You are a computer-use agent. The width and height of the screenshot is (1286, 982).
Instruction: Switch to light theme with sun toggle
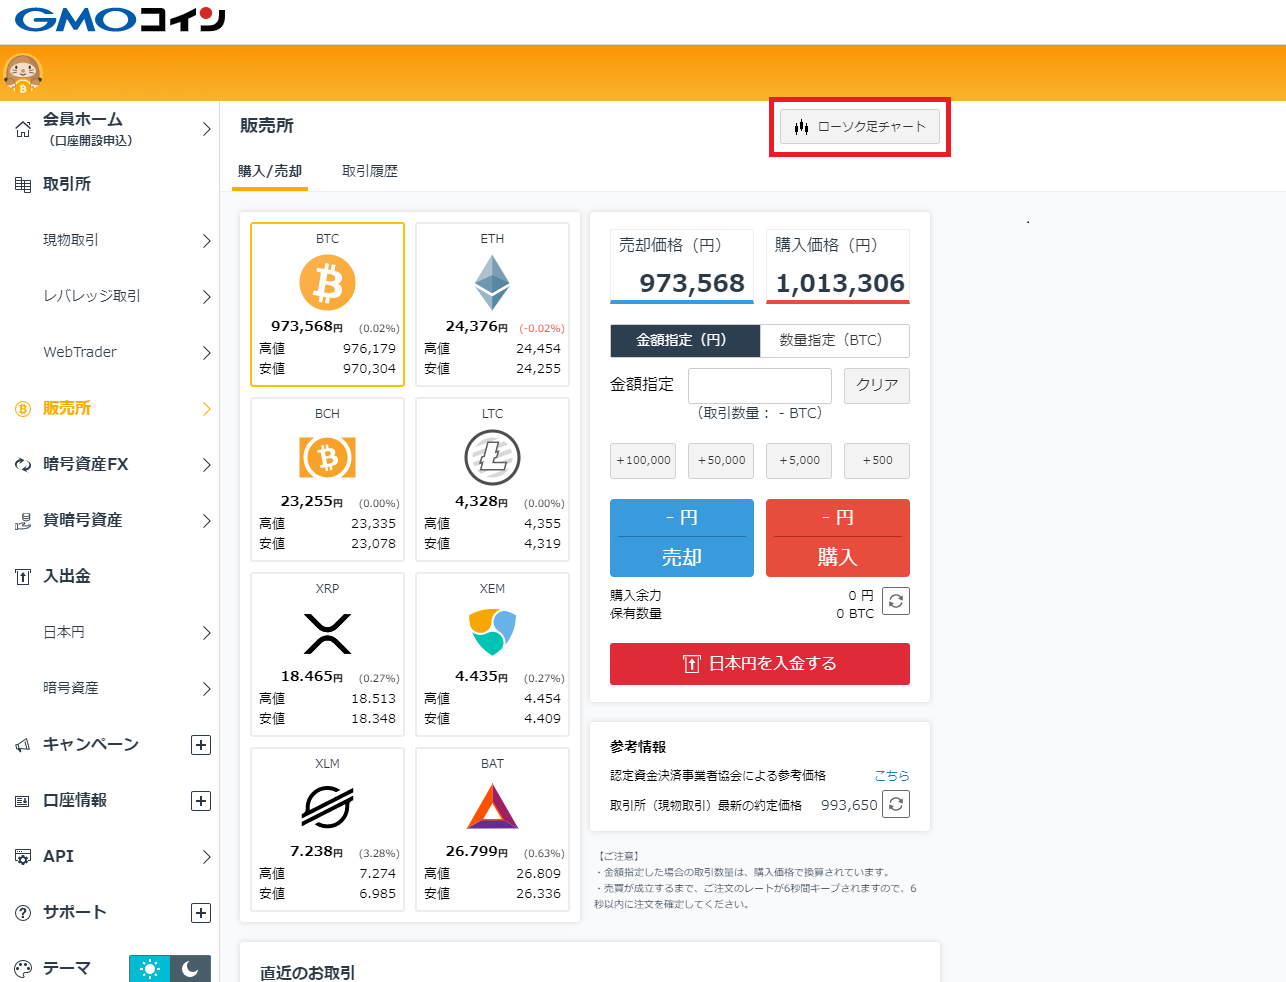149,969
